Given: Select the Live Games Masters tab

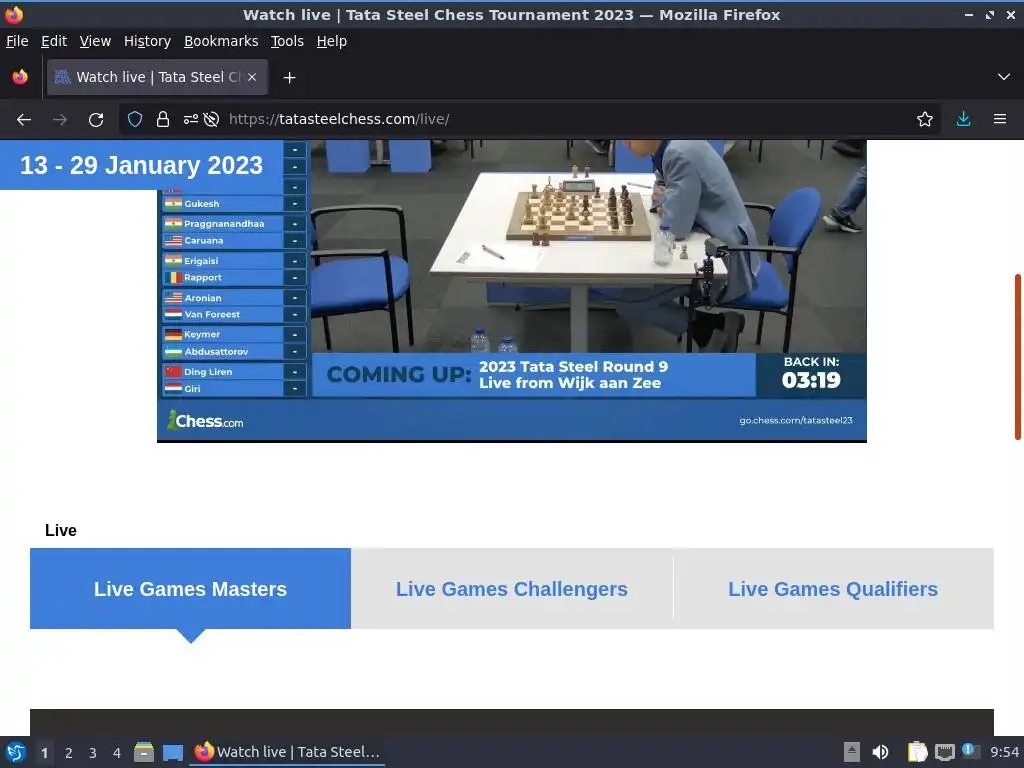Looking at the screenshot, I should (190, 588).
